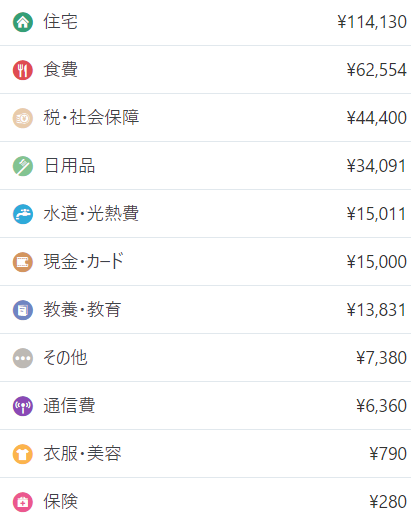Click the red fork-and-knife 食費 icon

pos(23,70)
